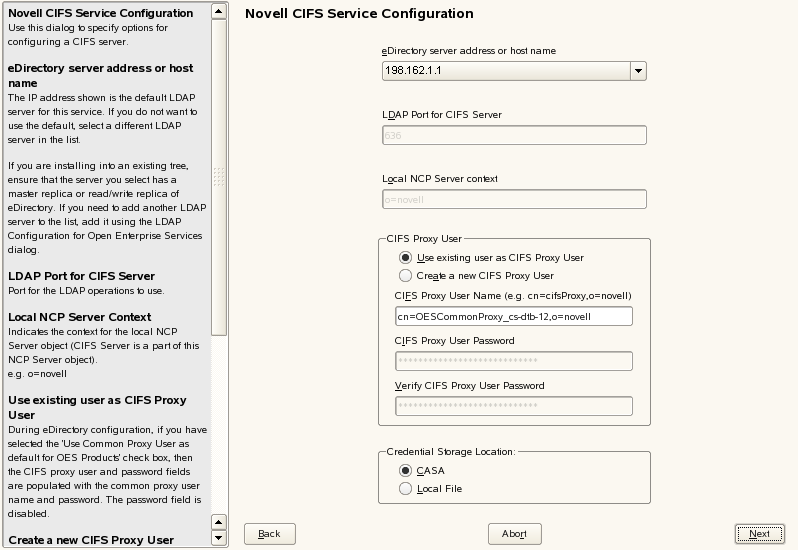Click the 'Use existing user as CIFS Proxy User' help heading

[97, 408]
